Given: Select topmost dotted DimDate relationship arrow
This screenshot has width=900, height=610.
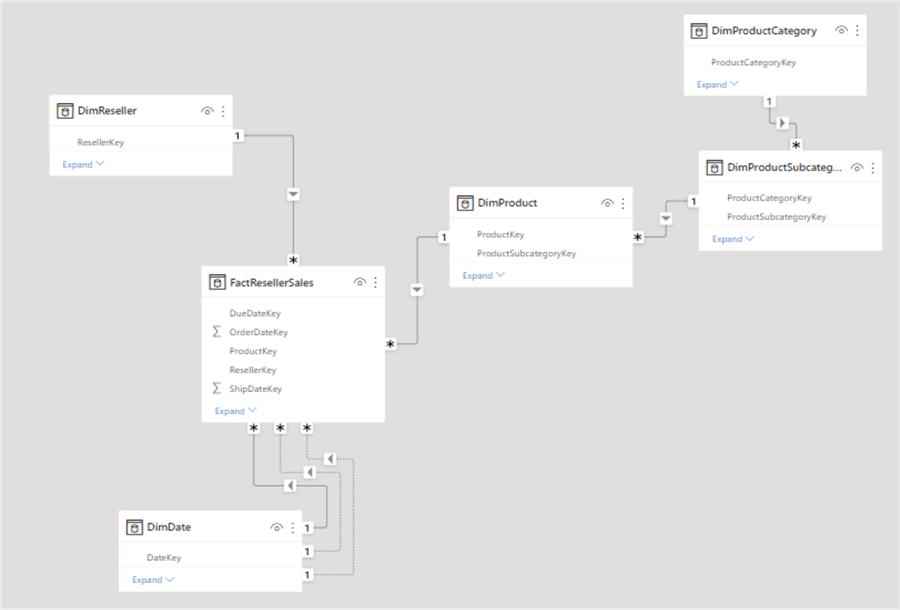Looking at the screenshot, I should [x=330, y=459].
